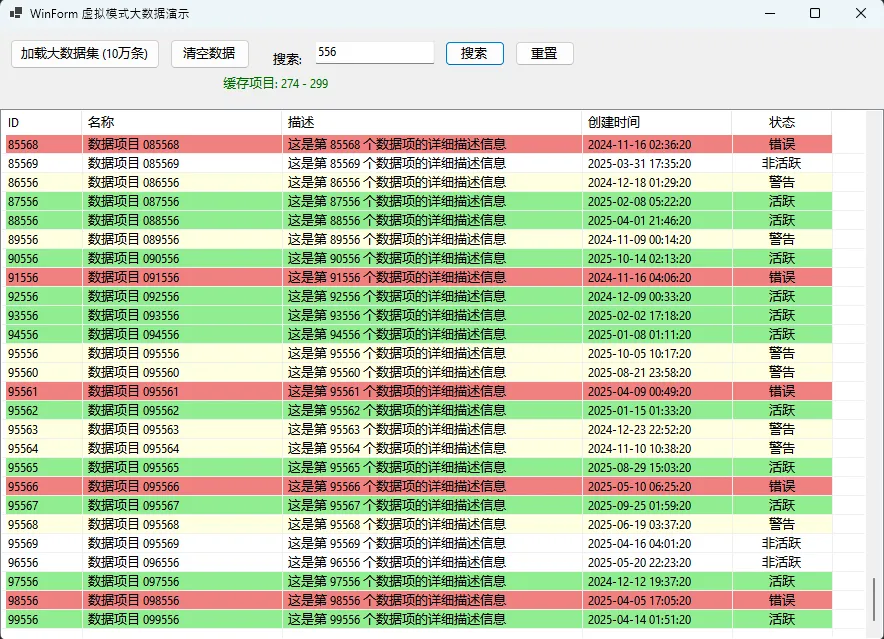Click the WinForm app icon in title bar
This screenshot has width=884, height=639.
(x=16, y=14)
